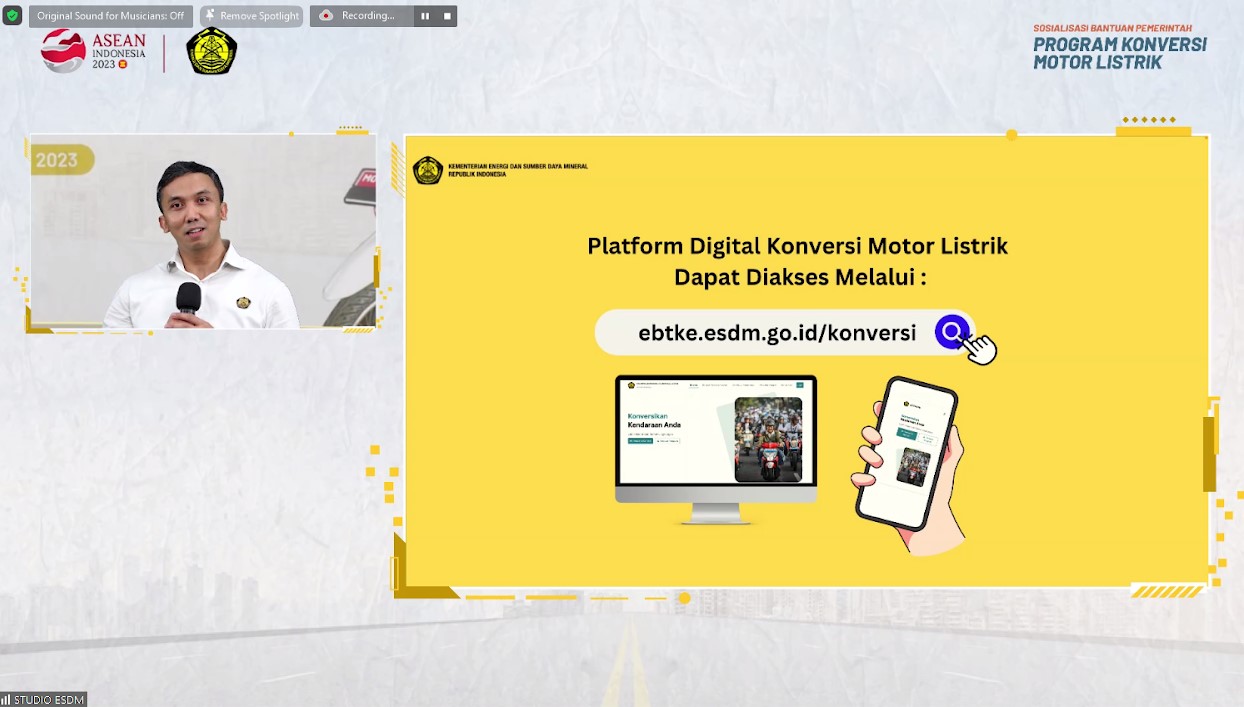Image resolution: width=1244 pixels, height=707 pixels.
Task: Click the STUDIO ESDM name label
Action: [49, 699]
